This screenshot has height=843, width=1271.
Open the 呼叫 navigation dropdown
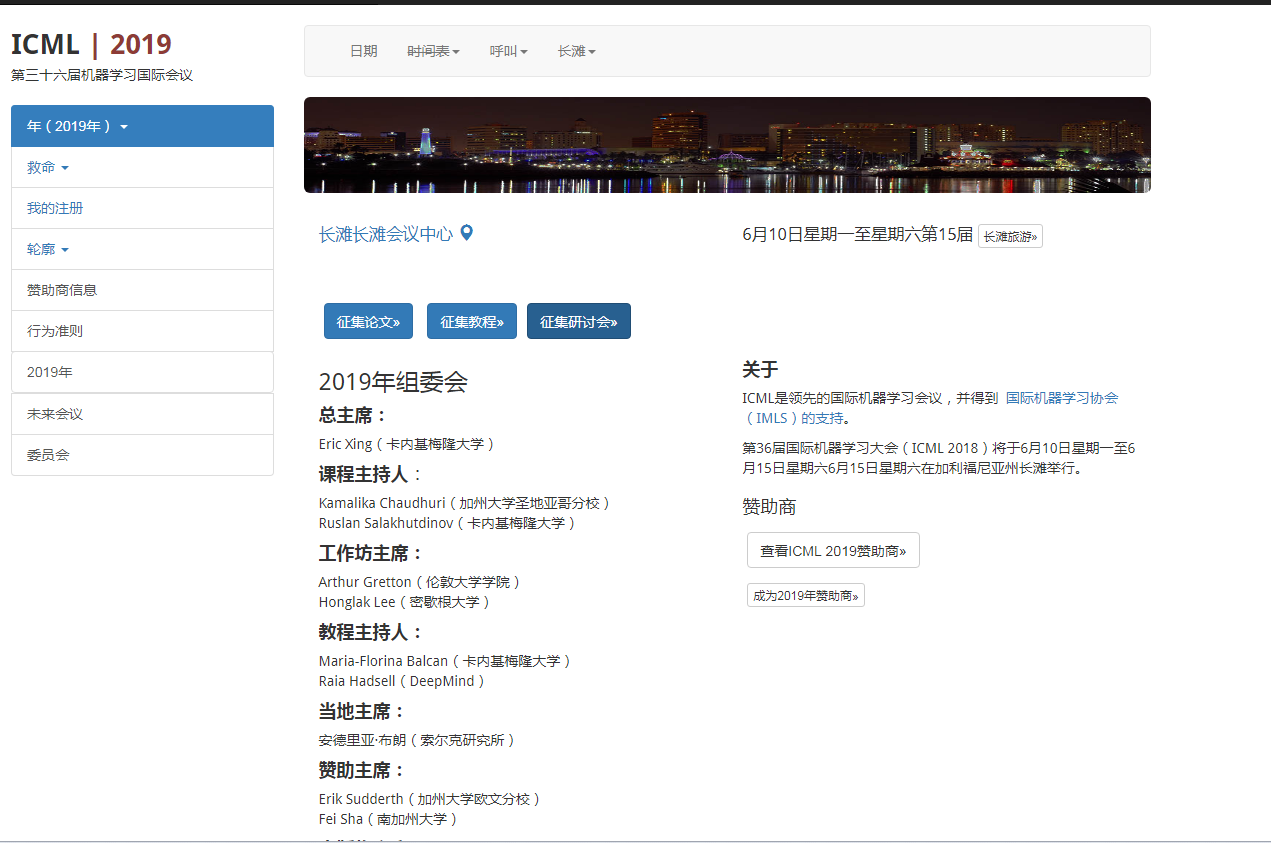[x=508, y=51]
